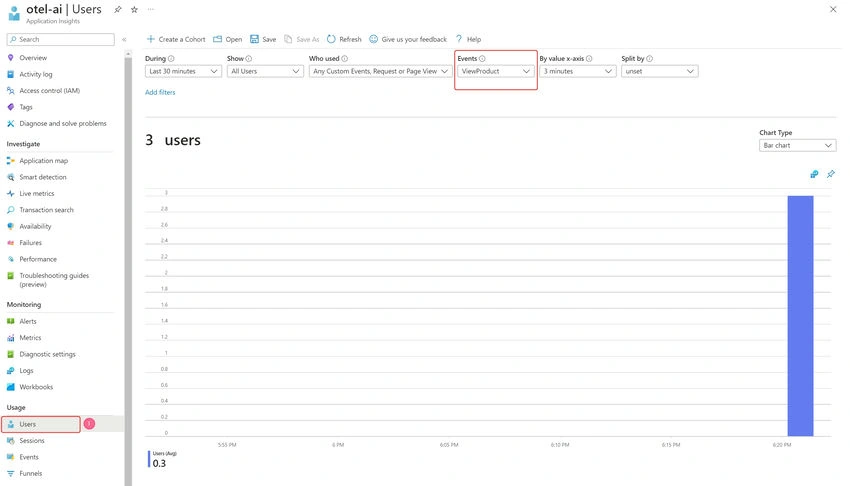The height and width of the screenshot is (486, 850).
Task: Click info icon next to Show label
Action: pyautogui.click(x=249, y=59)
